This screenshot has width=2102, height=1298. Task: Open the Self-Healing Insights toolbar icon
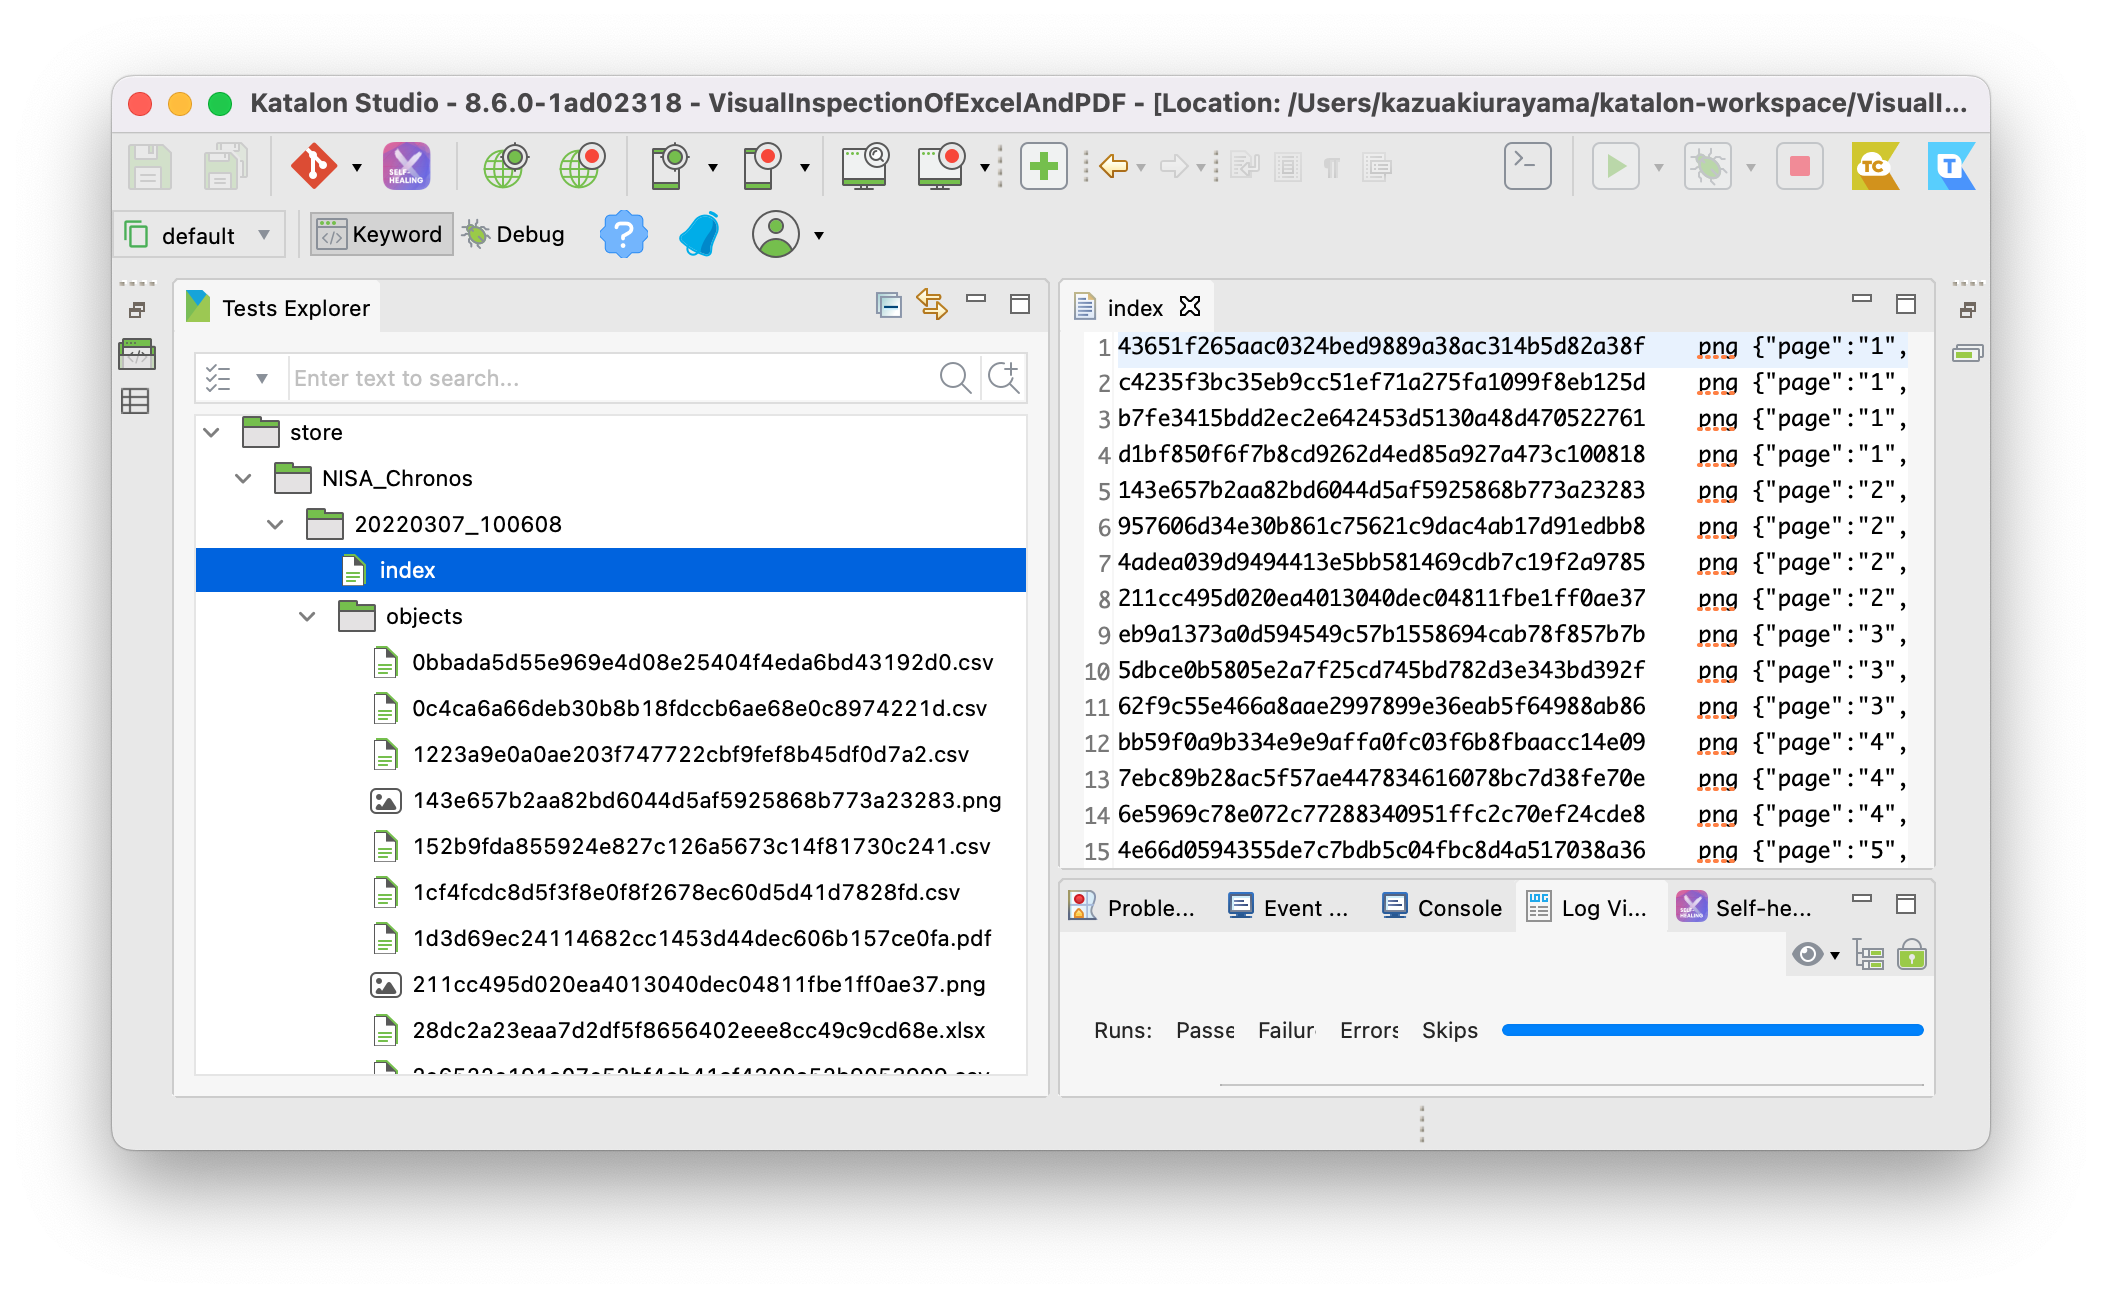406,166
